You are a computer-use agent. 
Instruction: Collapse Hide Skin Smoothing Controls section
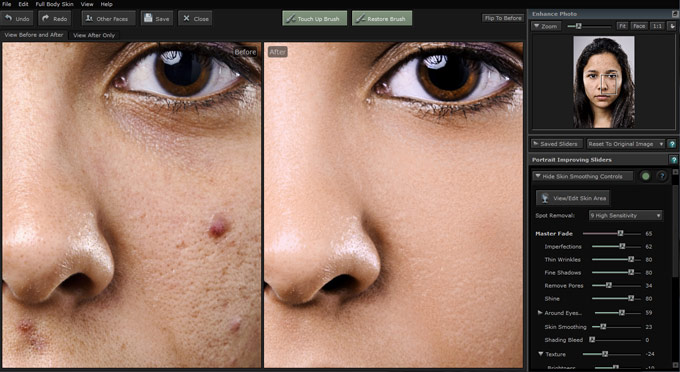[x=582, y=176]
